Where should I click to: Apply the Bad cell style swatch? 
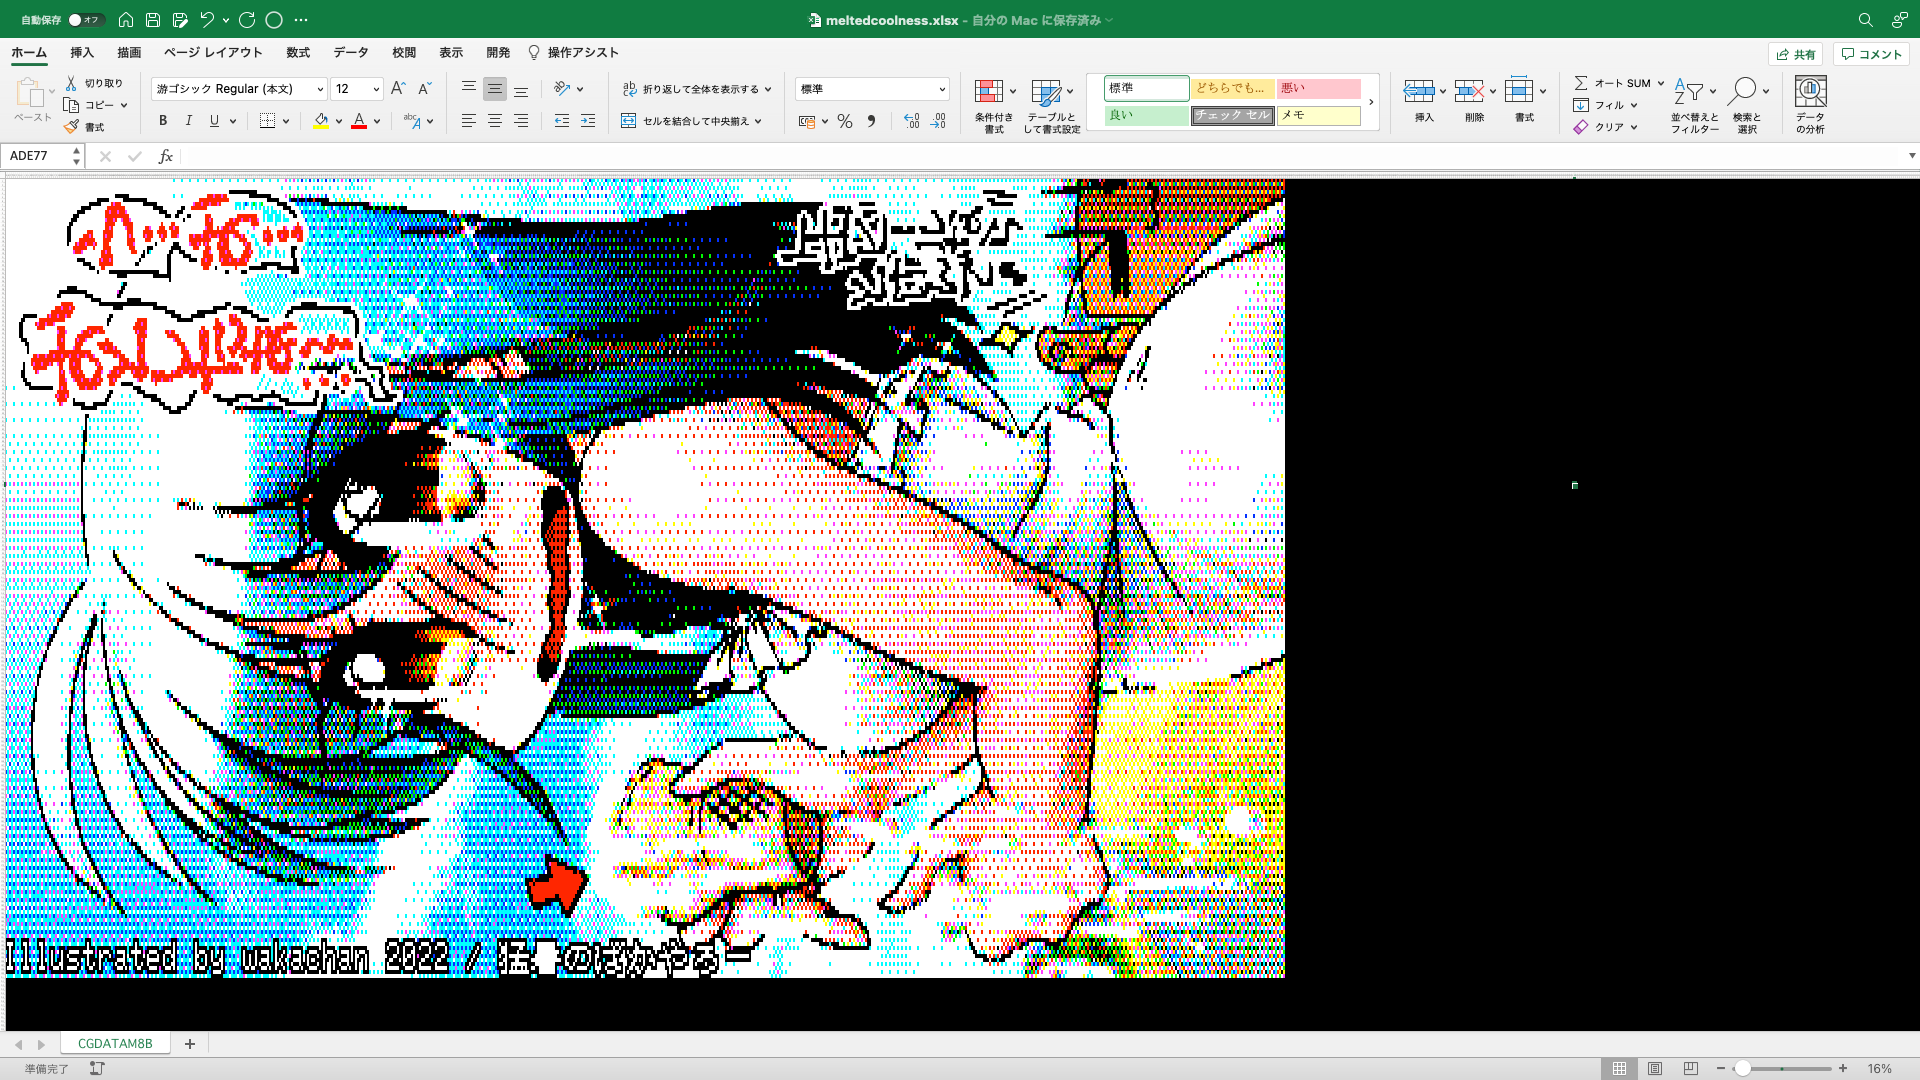click(1318, 88)
